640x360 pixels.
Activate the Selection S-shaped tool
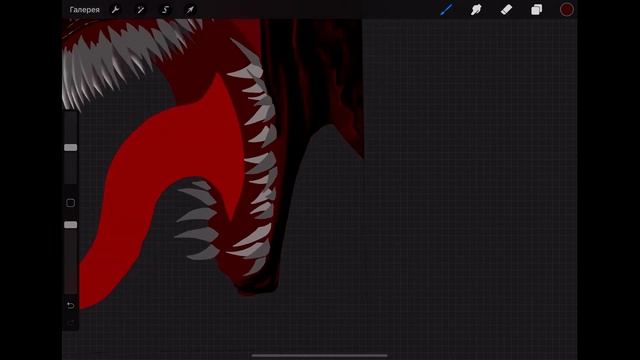click(x=165, y=10)
